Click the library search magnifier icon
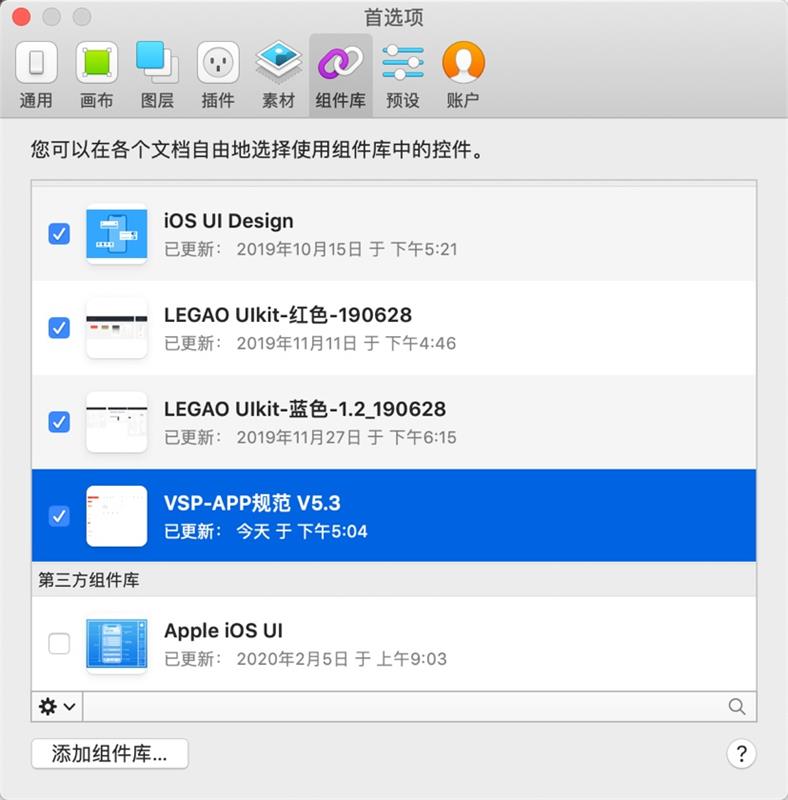The height and width of the screenshot is (800, 788). tap(736, 707)
